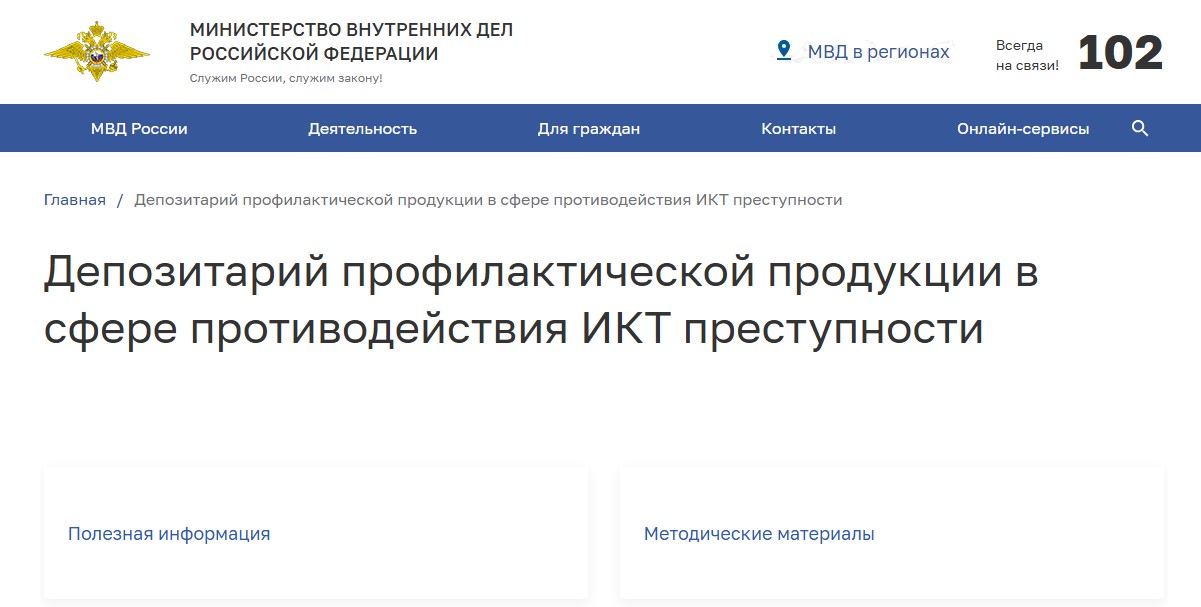Viewport: 1201px width, 607px height.
Task: Open the Полезная информация link
Action: coord(169,534)
